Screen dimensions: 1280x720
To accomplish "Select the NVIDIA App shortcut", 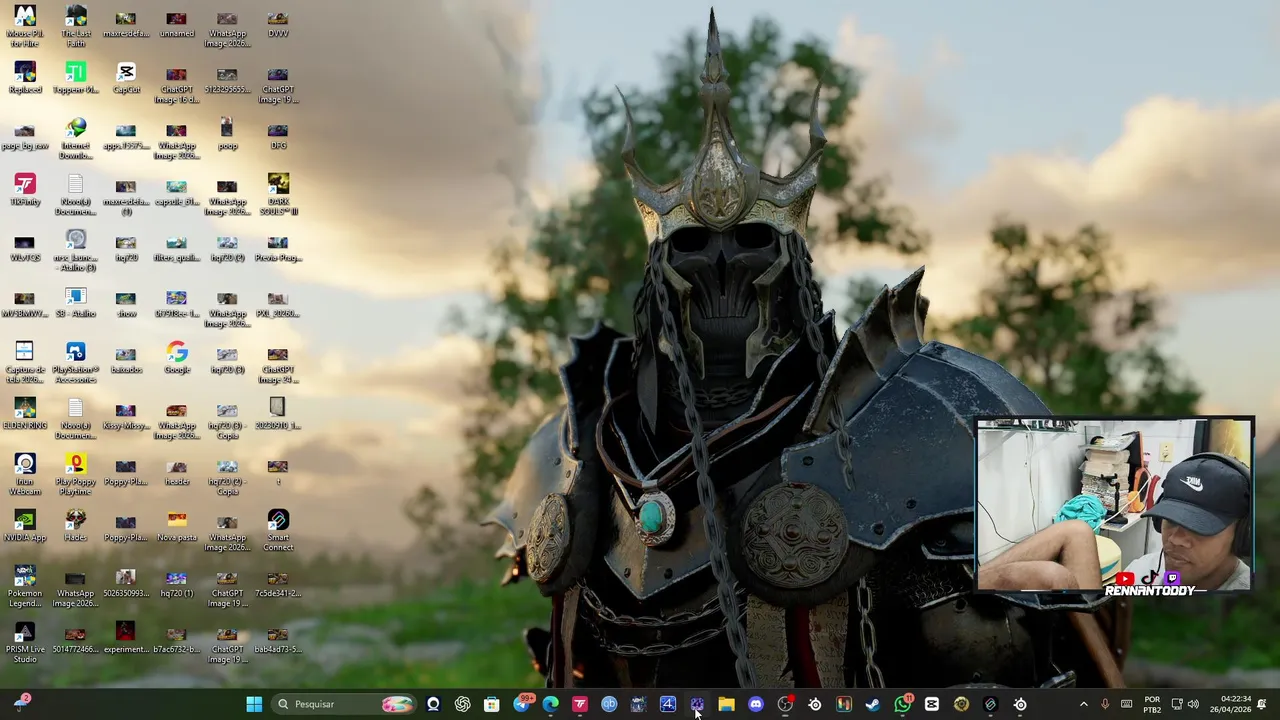I will pyautogui.click(x=25, y=526).
